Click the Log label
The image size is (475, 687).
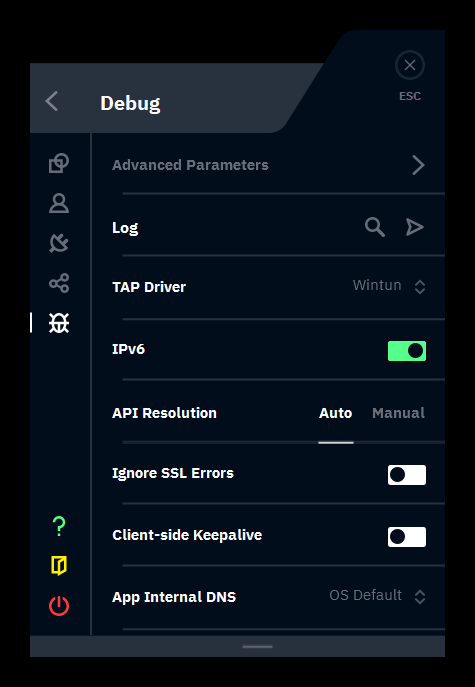[x=125, y=228]
